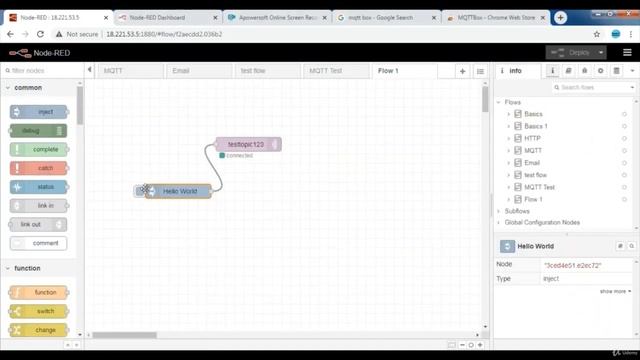Select the Email flow in outline
This screenshot has width=640, height=360.
point(532,163)
